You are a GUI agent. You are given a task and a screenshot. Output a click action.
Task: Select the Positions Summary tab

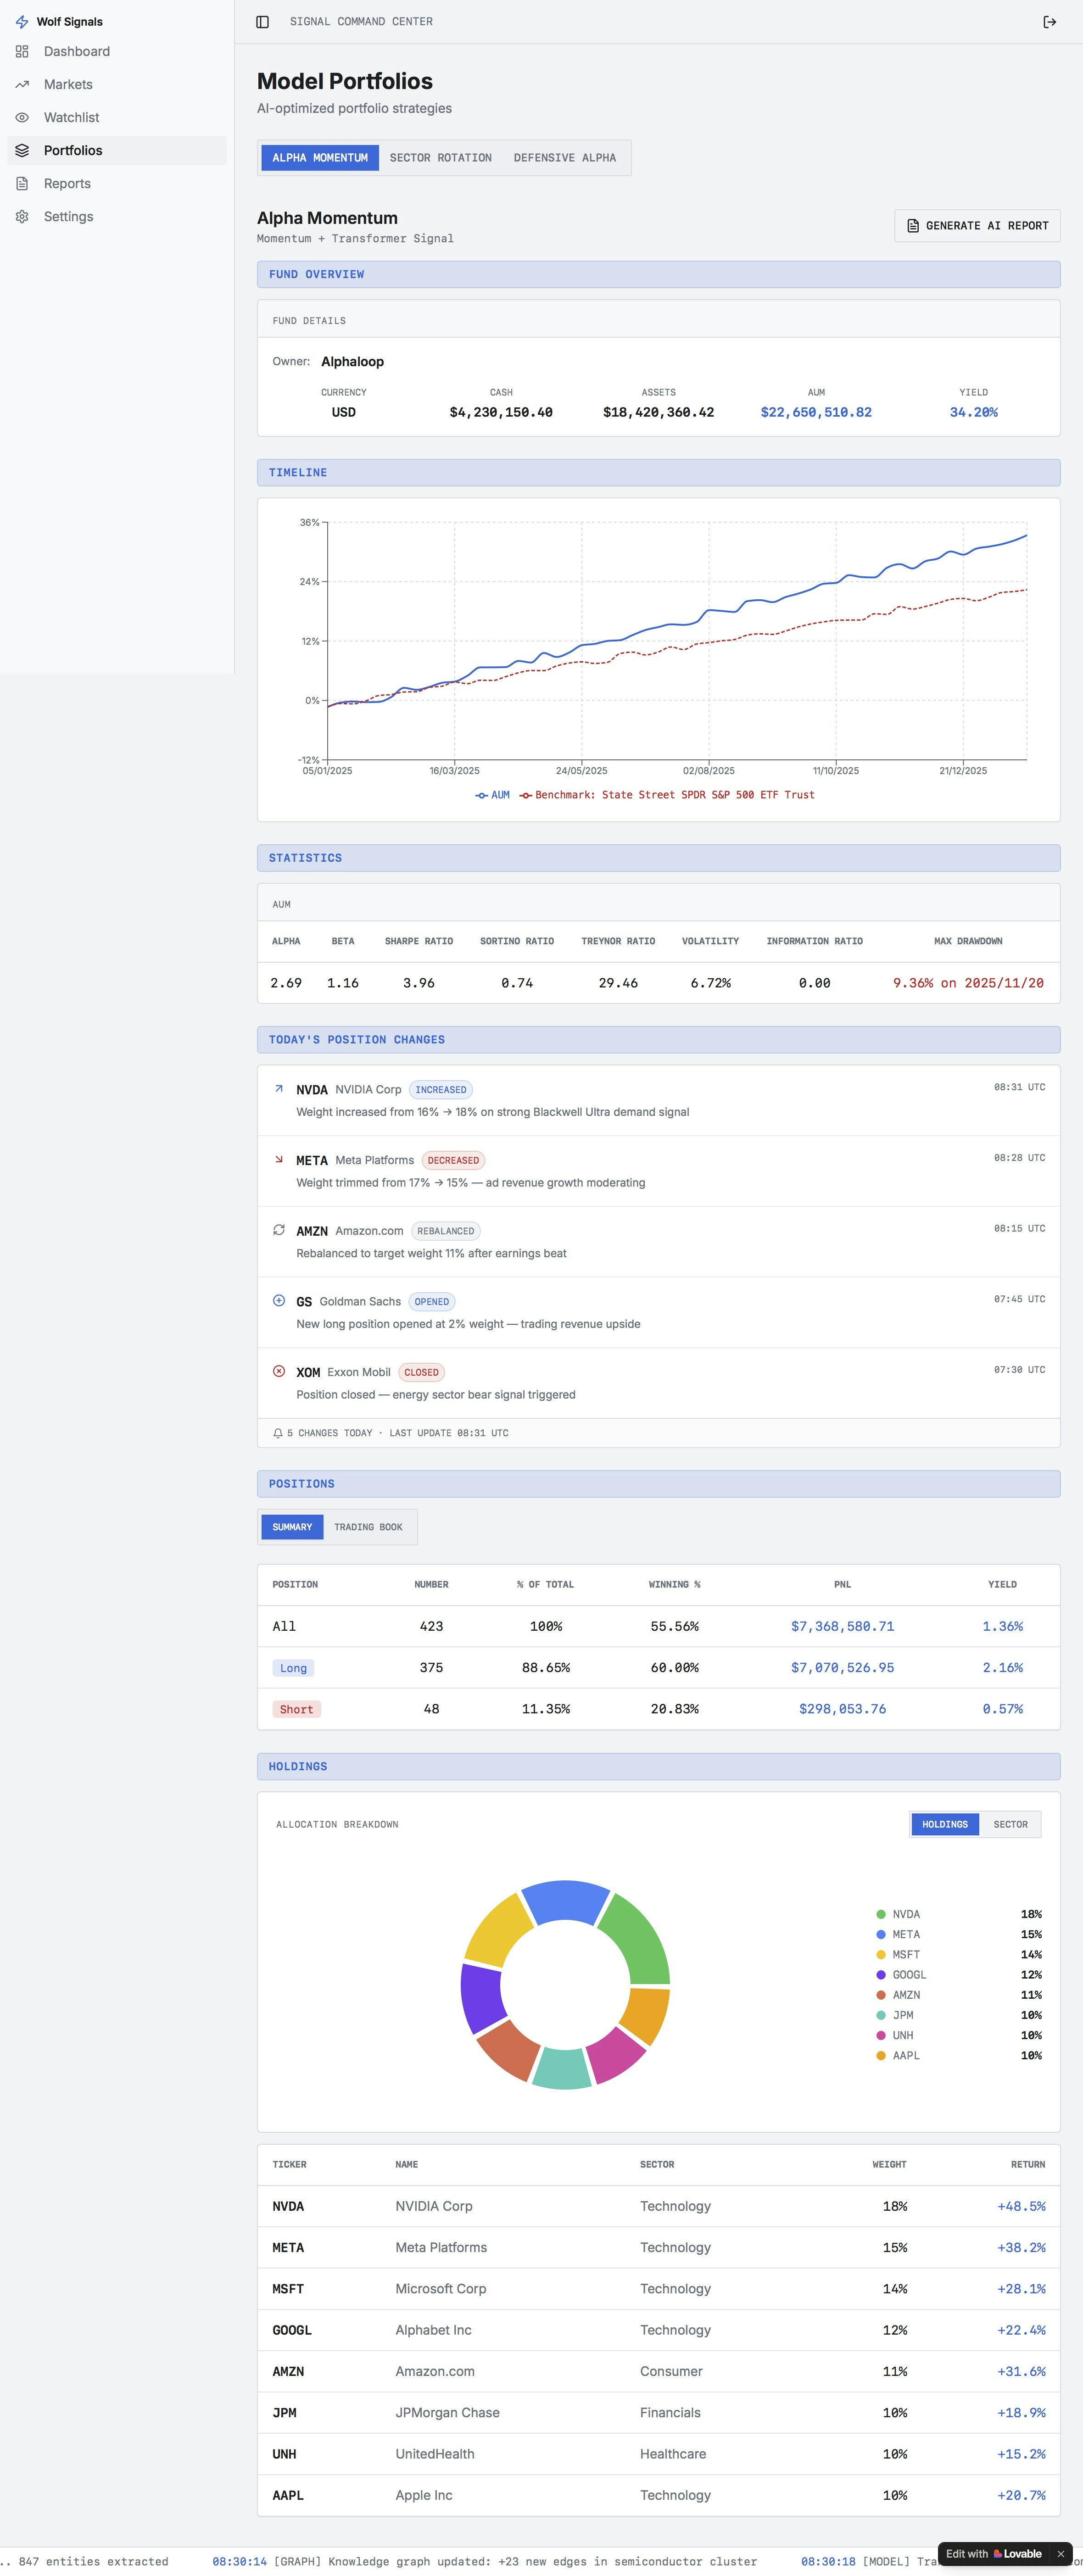tap(292, 1527)
